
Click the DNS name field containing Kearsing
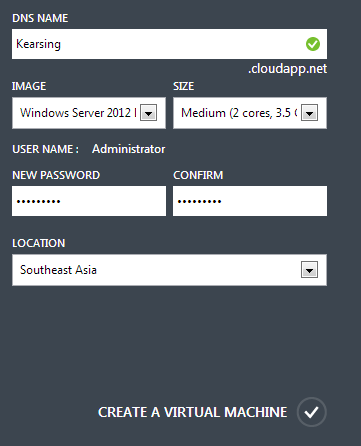(x=169, y=44)
